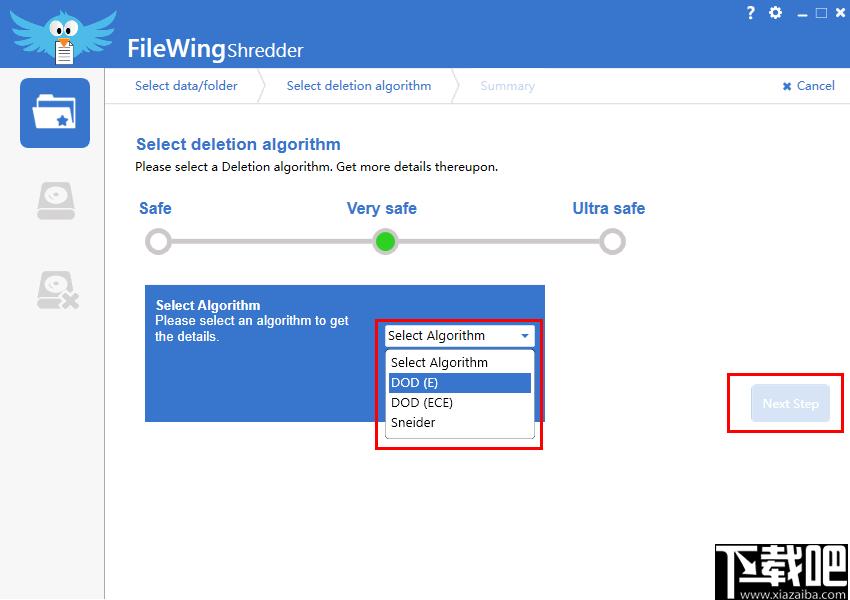Image resolution: width=850 pixels, height=600 pixels.
Task: Open the drive shredder sidebar icon
Action: point(56,201)
